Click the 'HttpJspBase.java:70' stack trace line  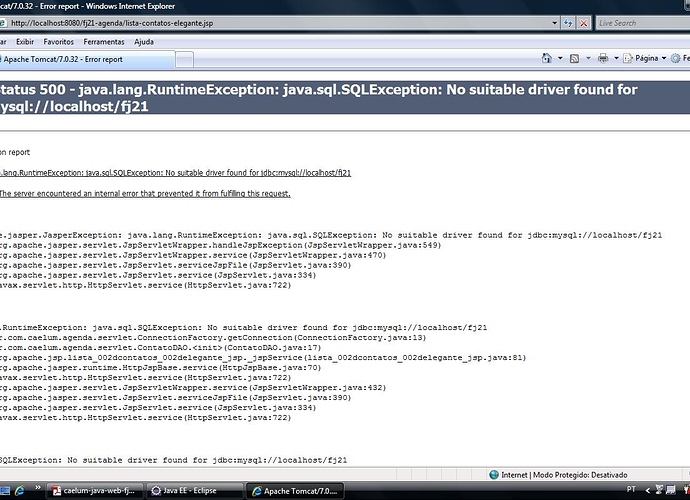tap(161, 368)
